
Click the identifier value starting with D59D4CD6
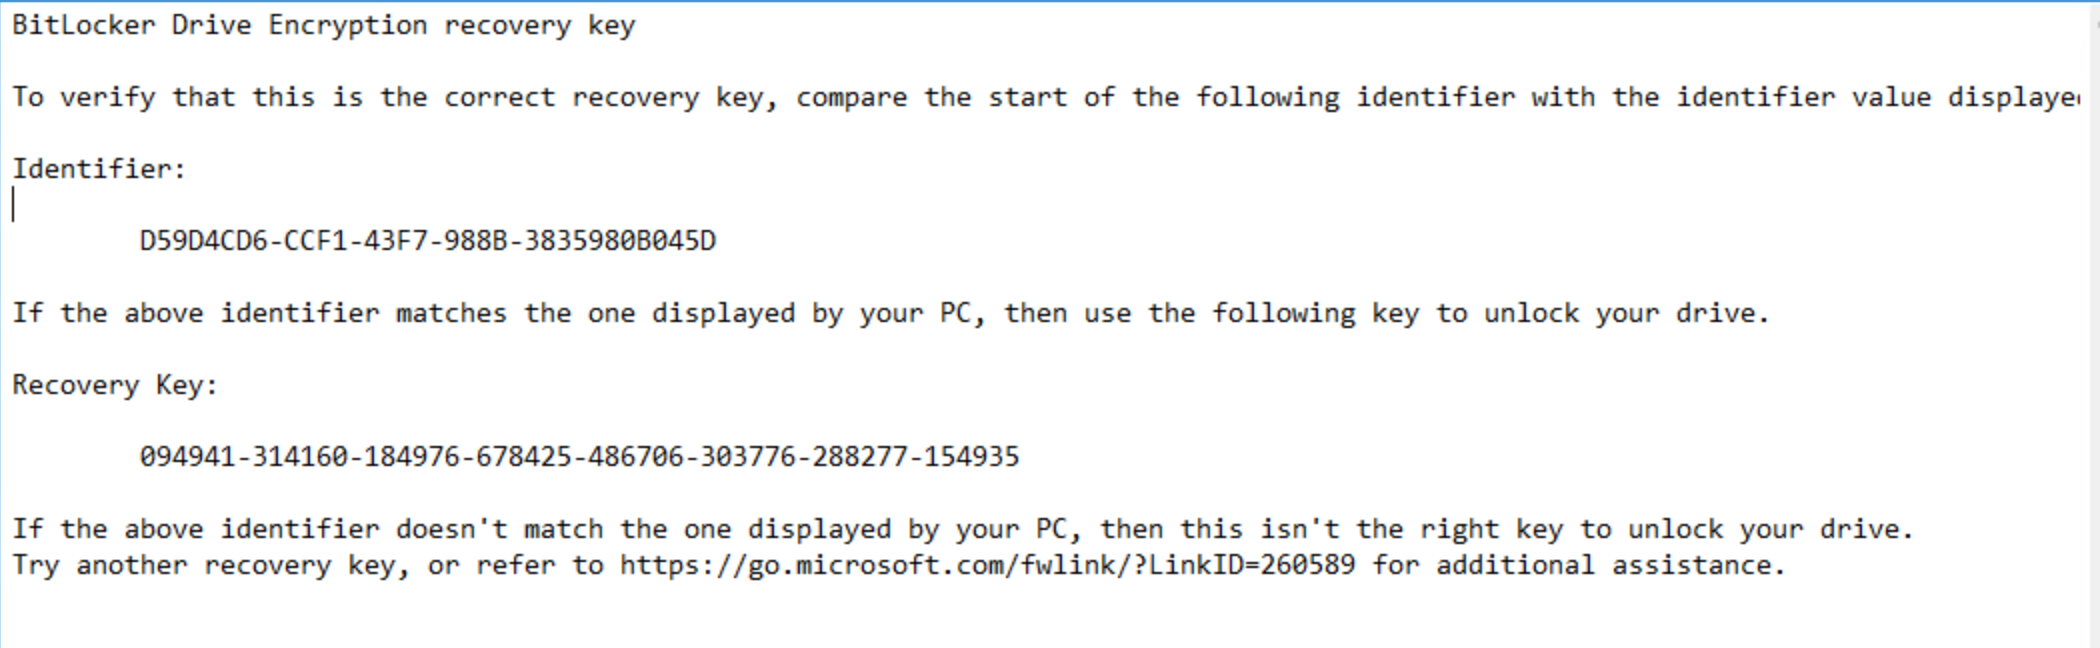(427, 241)
